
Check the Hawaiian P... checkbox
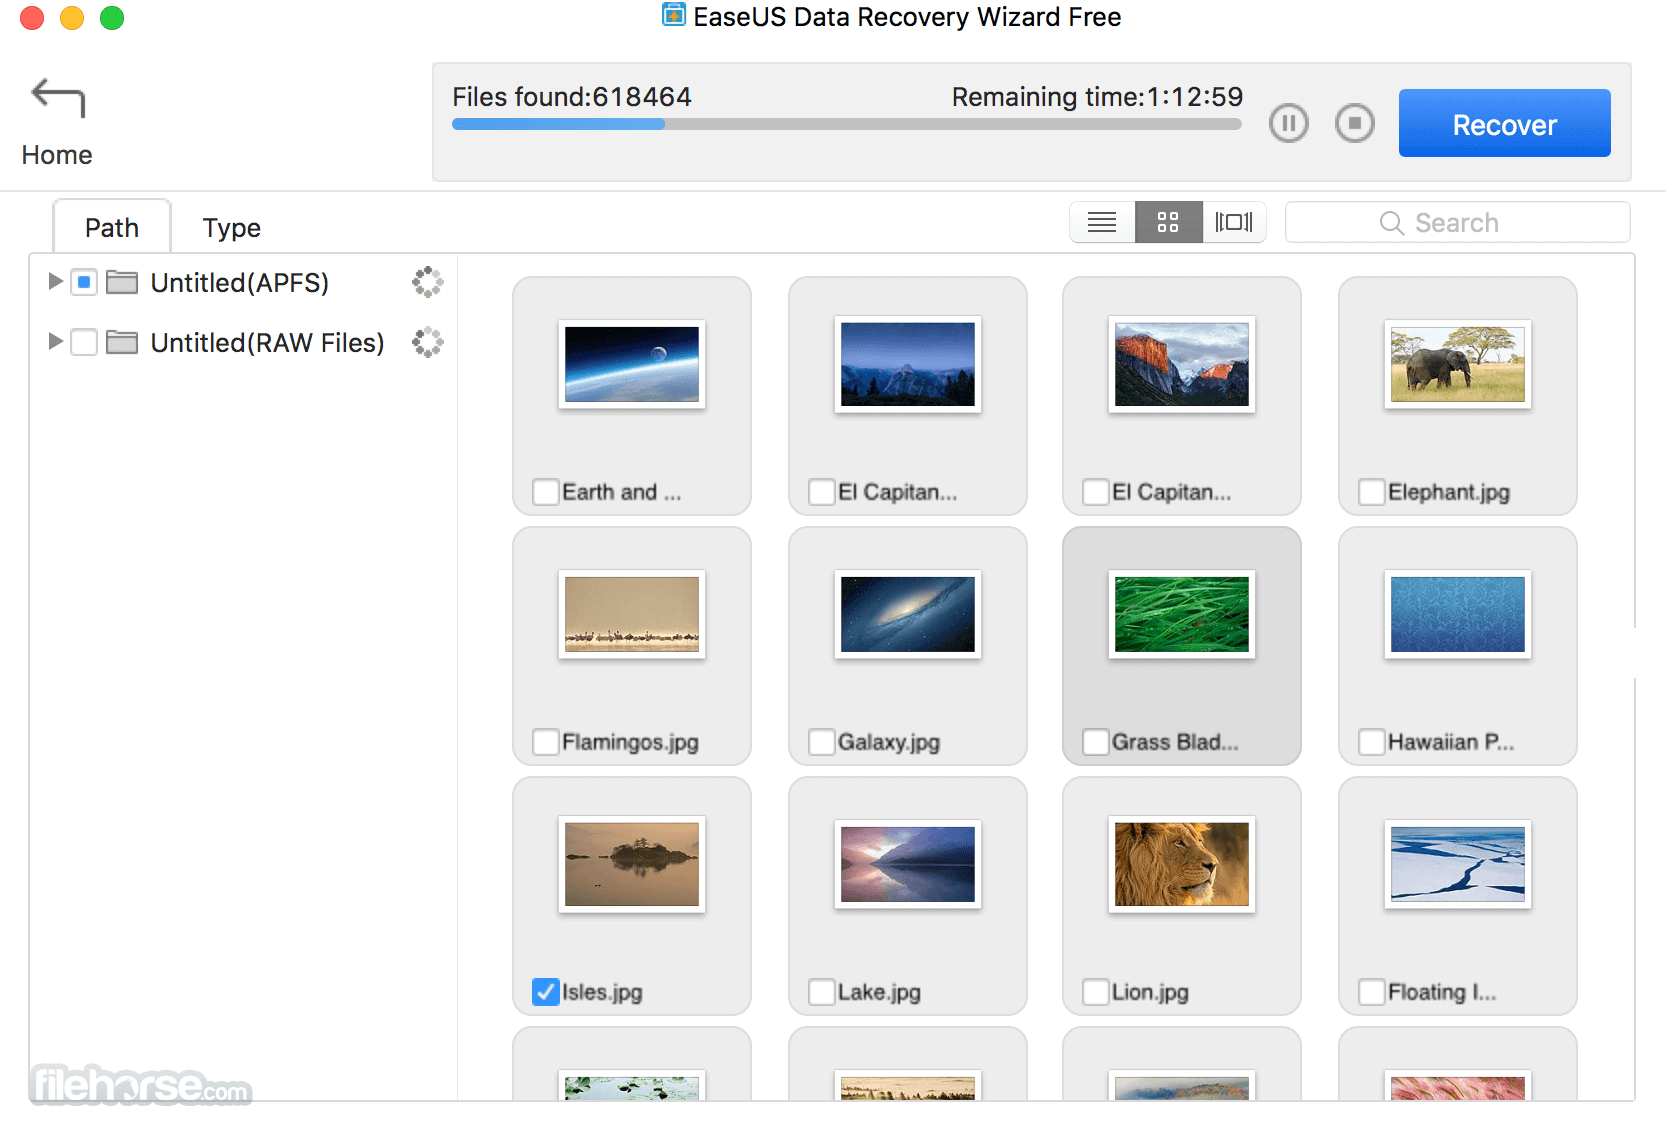point(1372,742)
